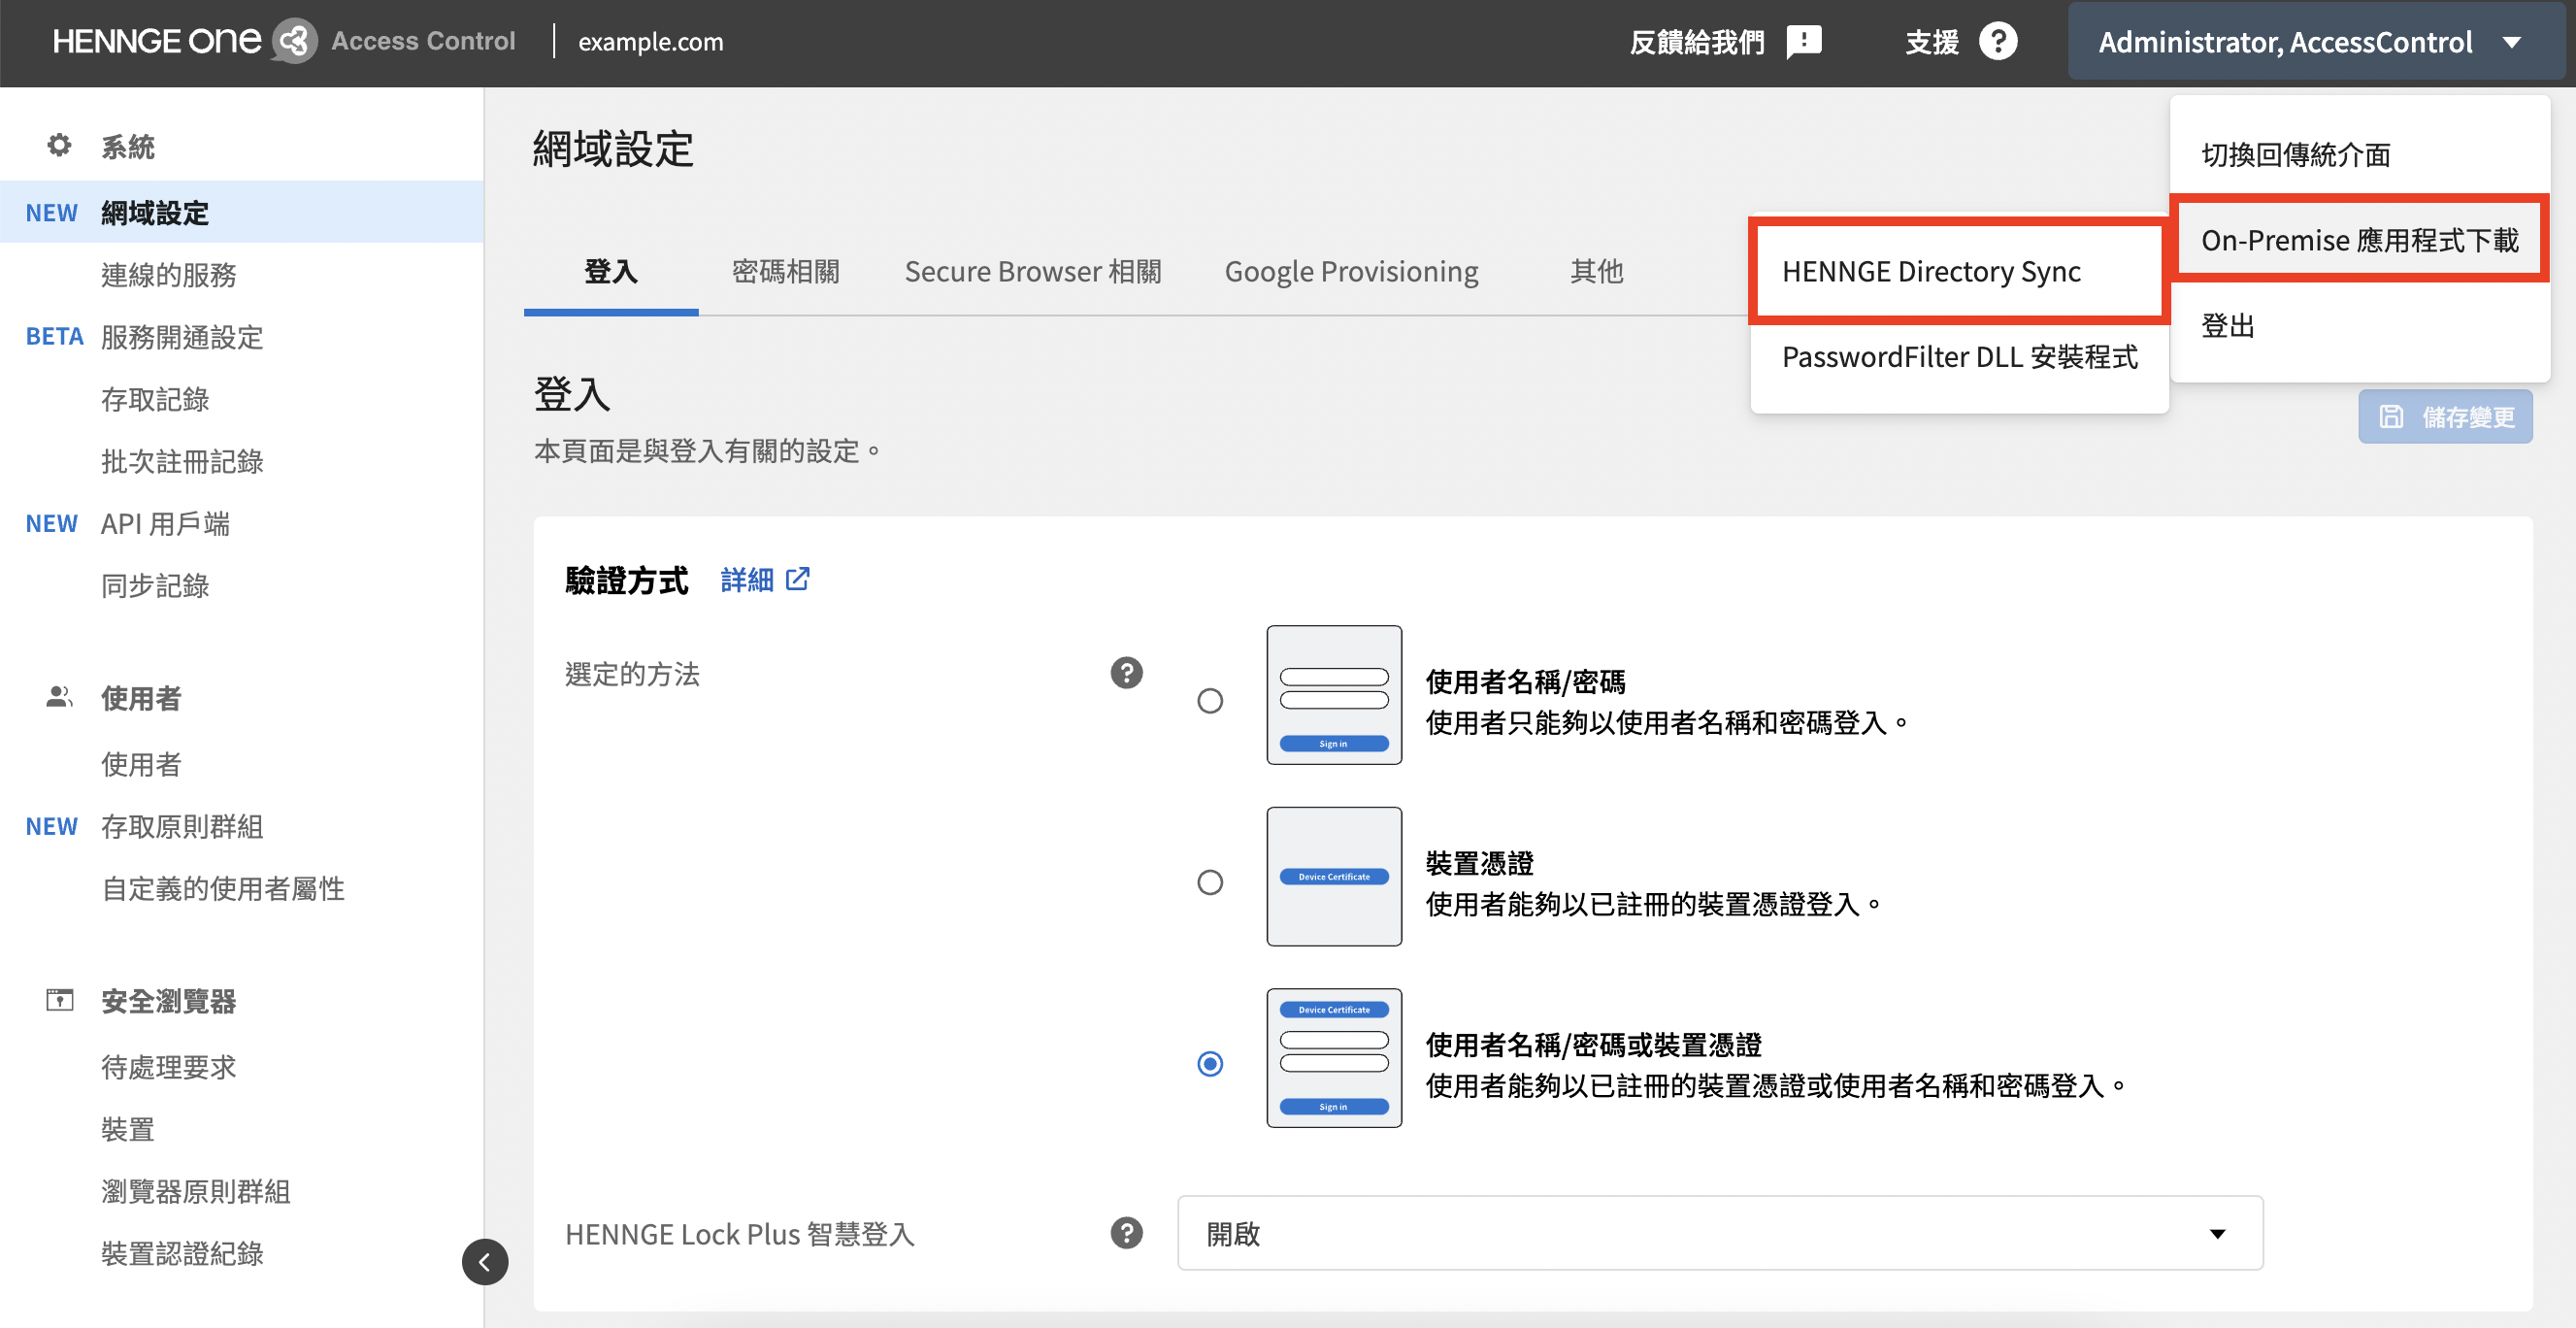Select On-Premise 應用程式下載 menu item
Viewport: 2576px width, 1328px height.
[x=2359, y=240]
